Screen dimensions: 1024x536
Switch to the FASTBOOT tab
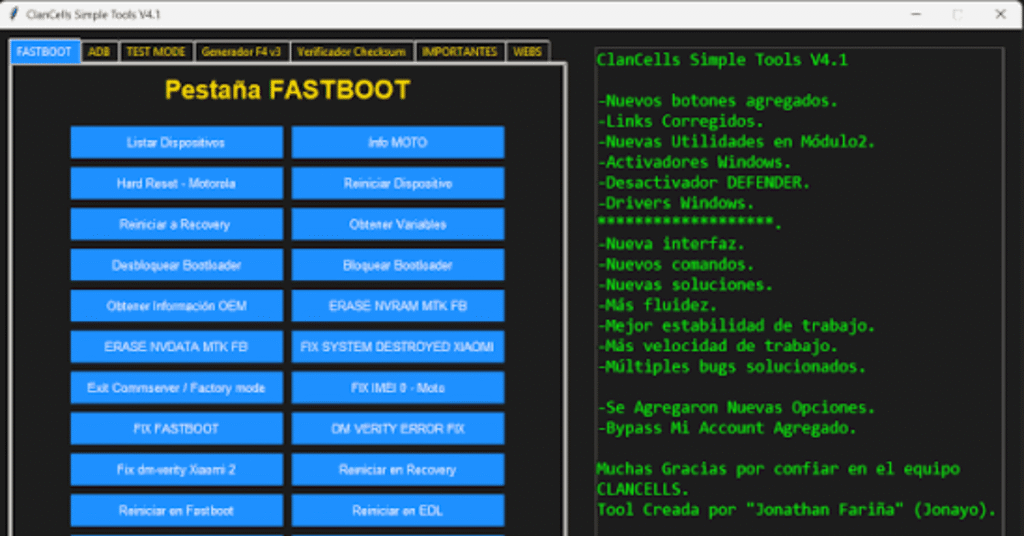[x=44, y=52]
